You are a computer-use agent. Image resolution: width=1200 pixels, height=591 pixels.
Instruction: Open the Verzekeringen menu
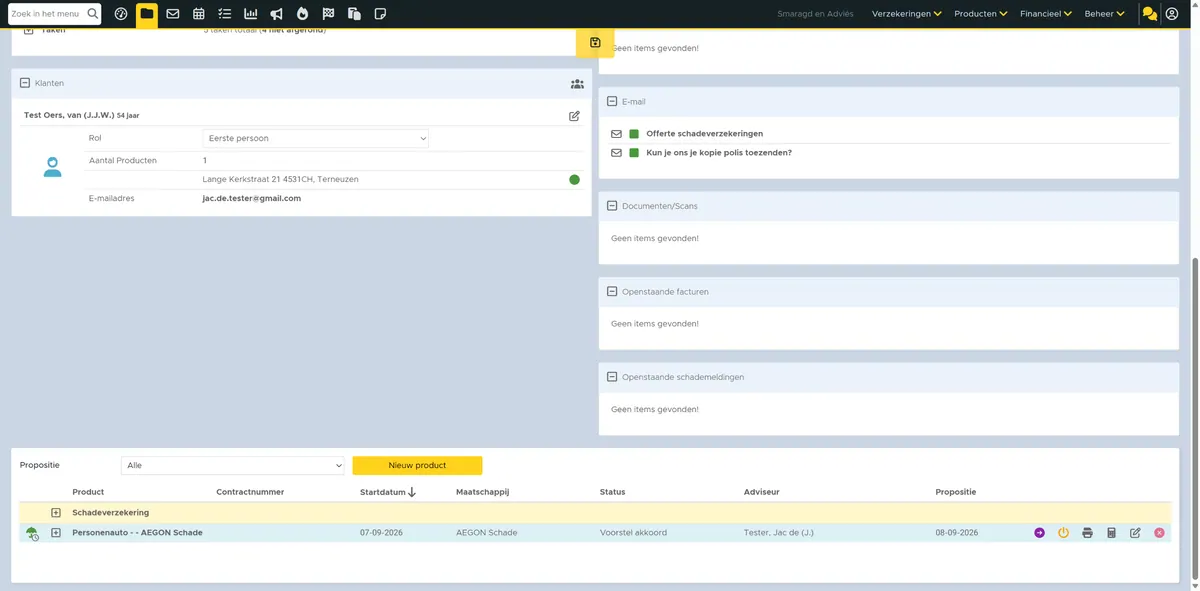pyautogui.click(x=907, y=14)
